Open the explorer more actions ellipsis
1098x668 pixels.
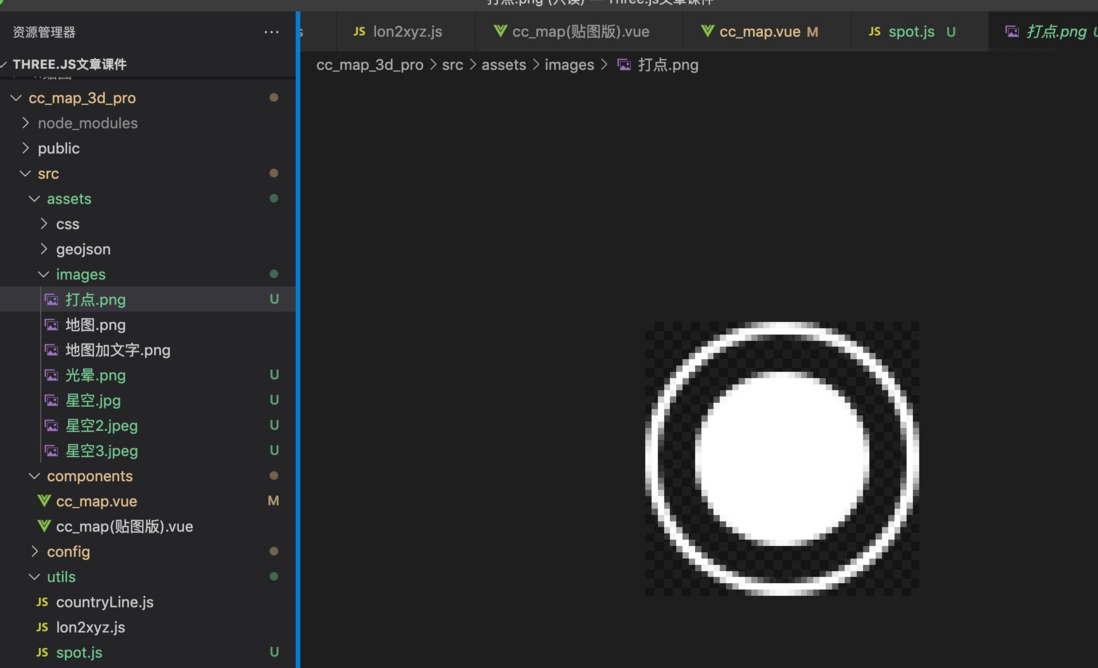pyautogui.click(x=272, y=32)
